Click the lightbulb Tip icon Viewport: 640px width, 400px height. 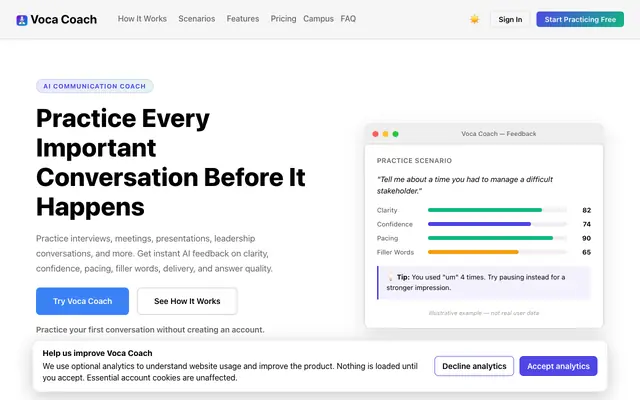click(390, 277)
